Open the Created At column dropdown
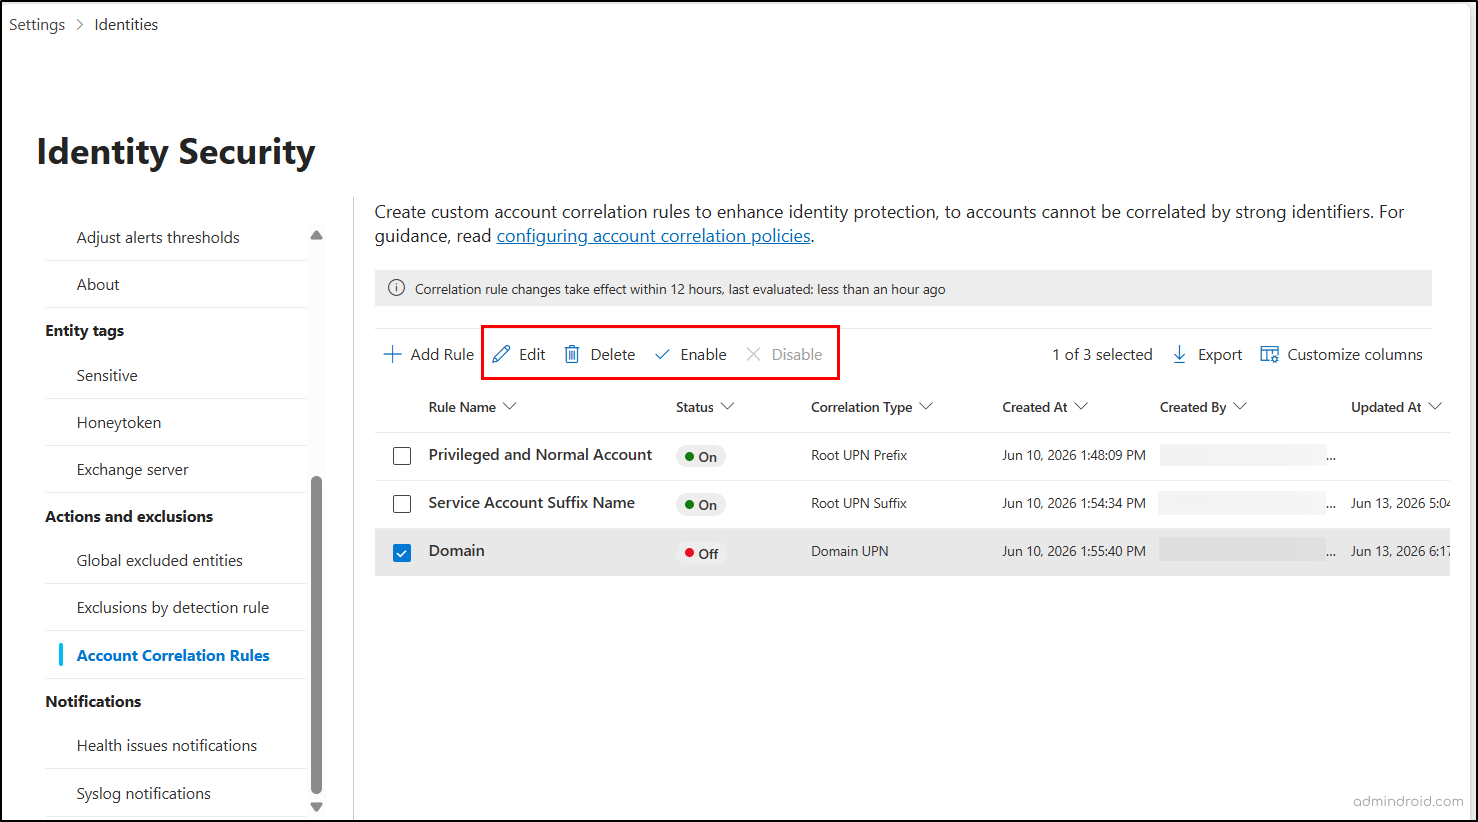This screenshot has height=822, width=1478. (1081, 406)
